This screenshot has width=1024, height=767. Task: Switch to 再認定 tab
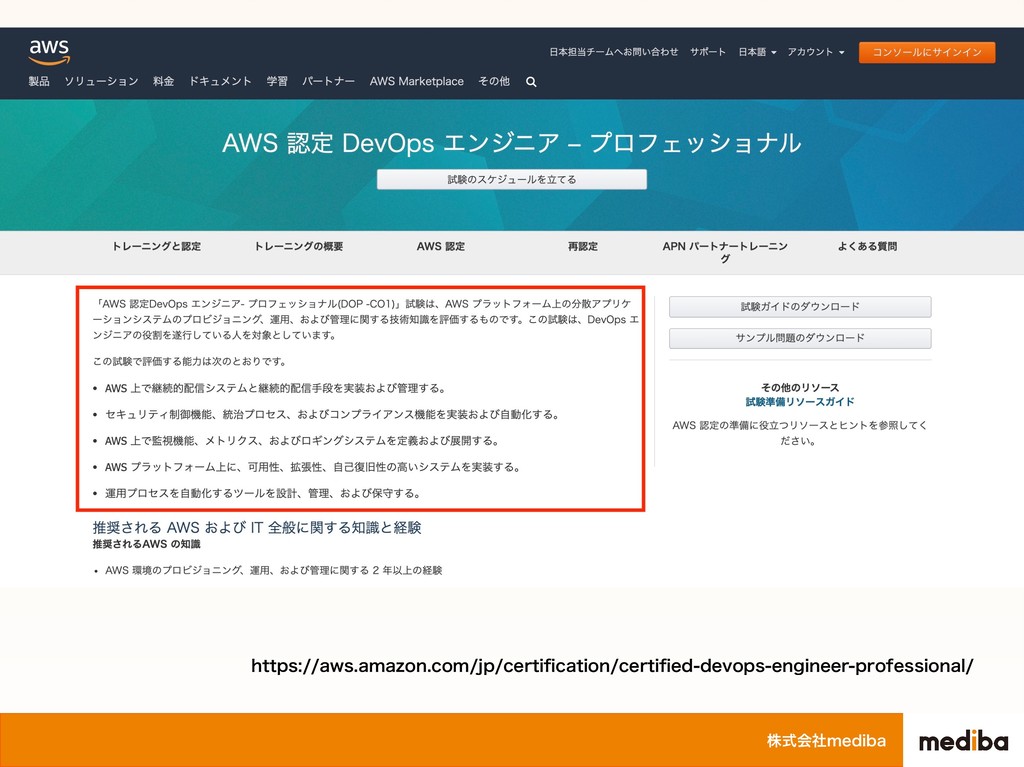(583, 246)
